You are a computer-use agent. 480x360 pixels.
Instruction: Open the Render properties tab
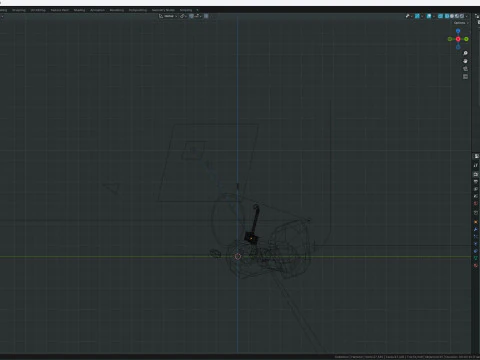point(476,174)
